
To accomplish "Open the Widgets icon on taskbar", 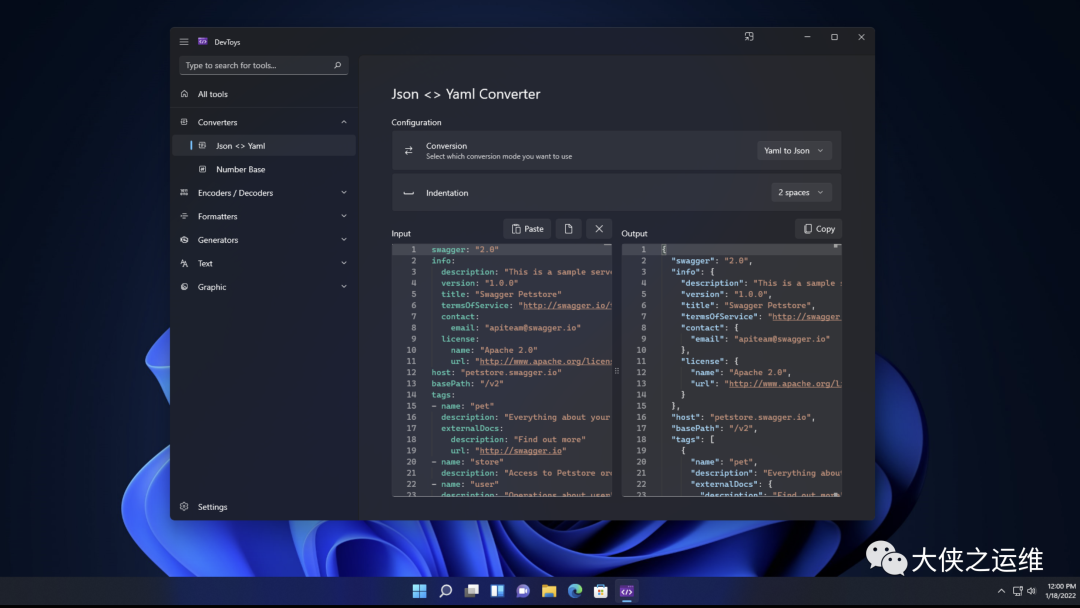I will point(497,591).
